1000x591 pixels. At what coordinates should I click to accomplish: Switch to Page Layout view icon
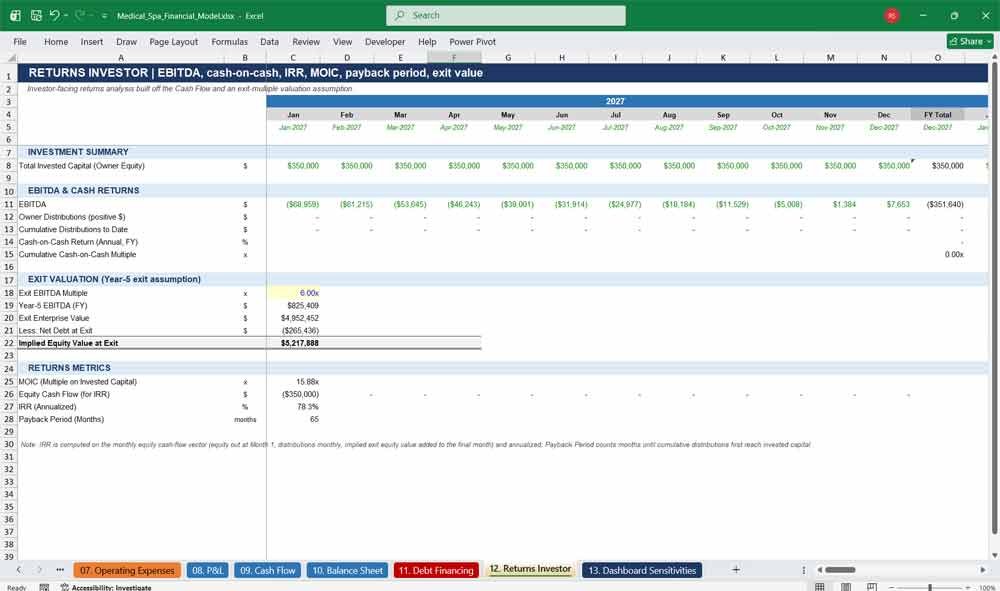tap(846, 587)
